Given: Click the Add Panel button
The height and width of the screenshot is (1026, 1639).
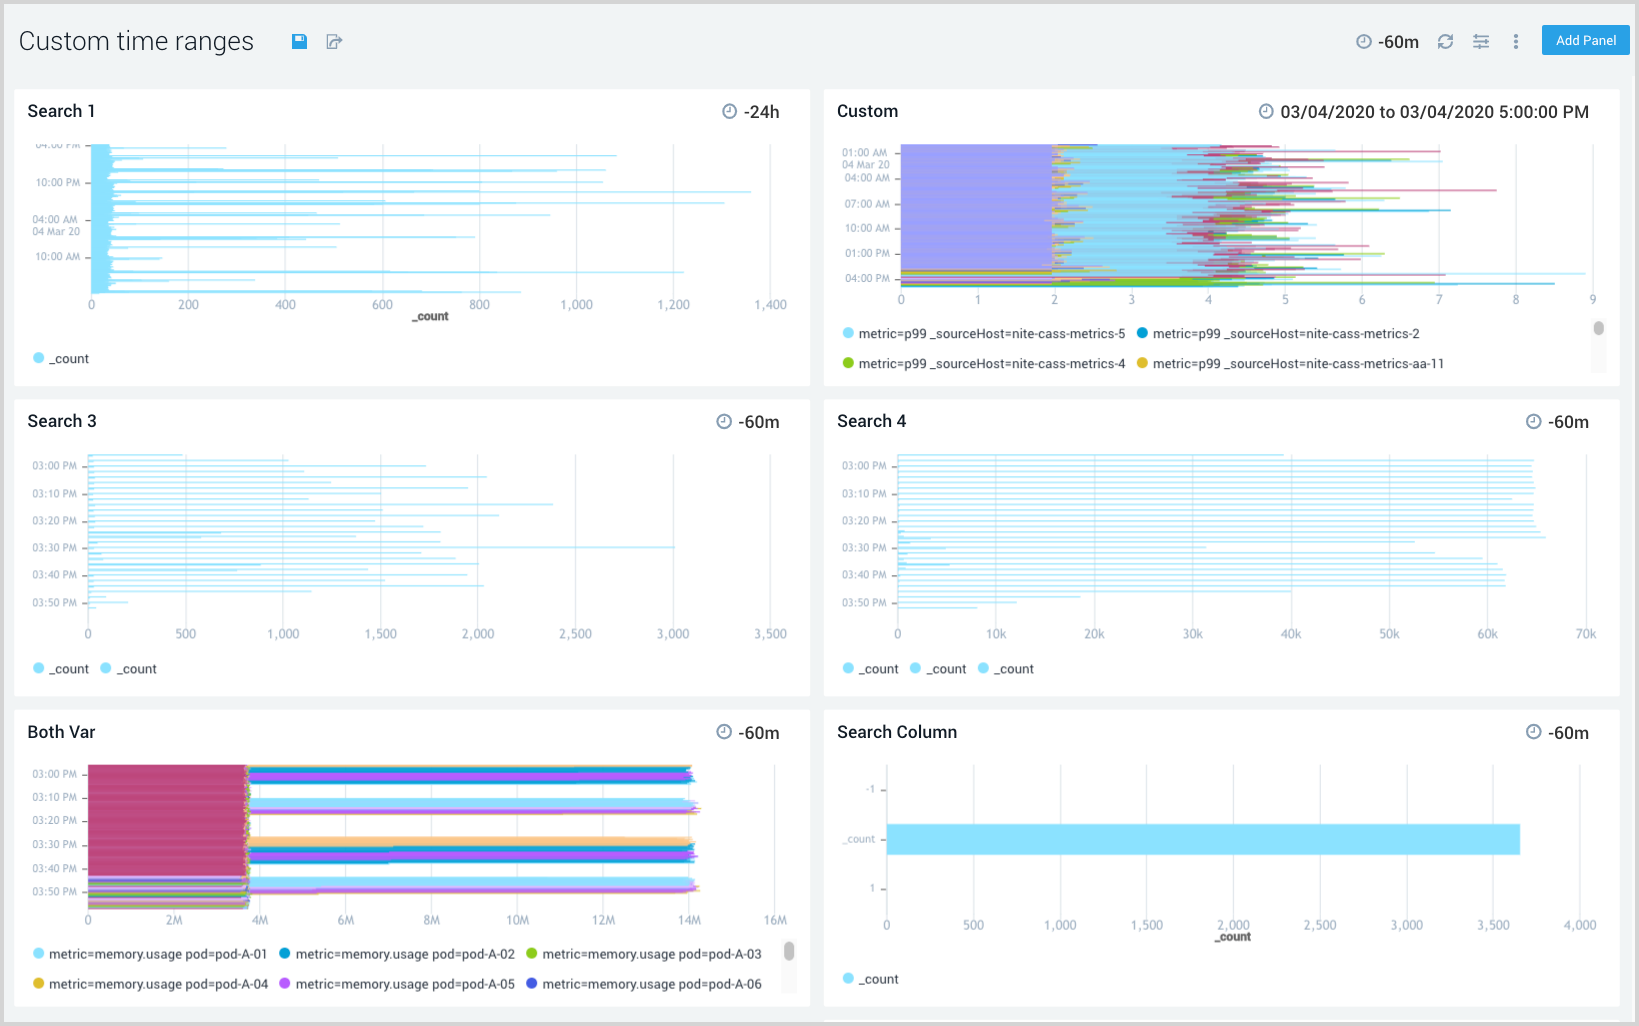Looking at the screenshot, I should click(x=1585, y=40).
